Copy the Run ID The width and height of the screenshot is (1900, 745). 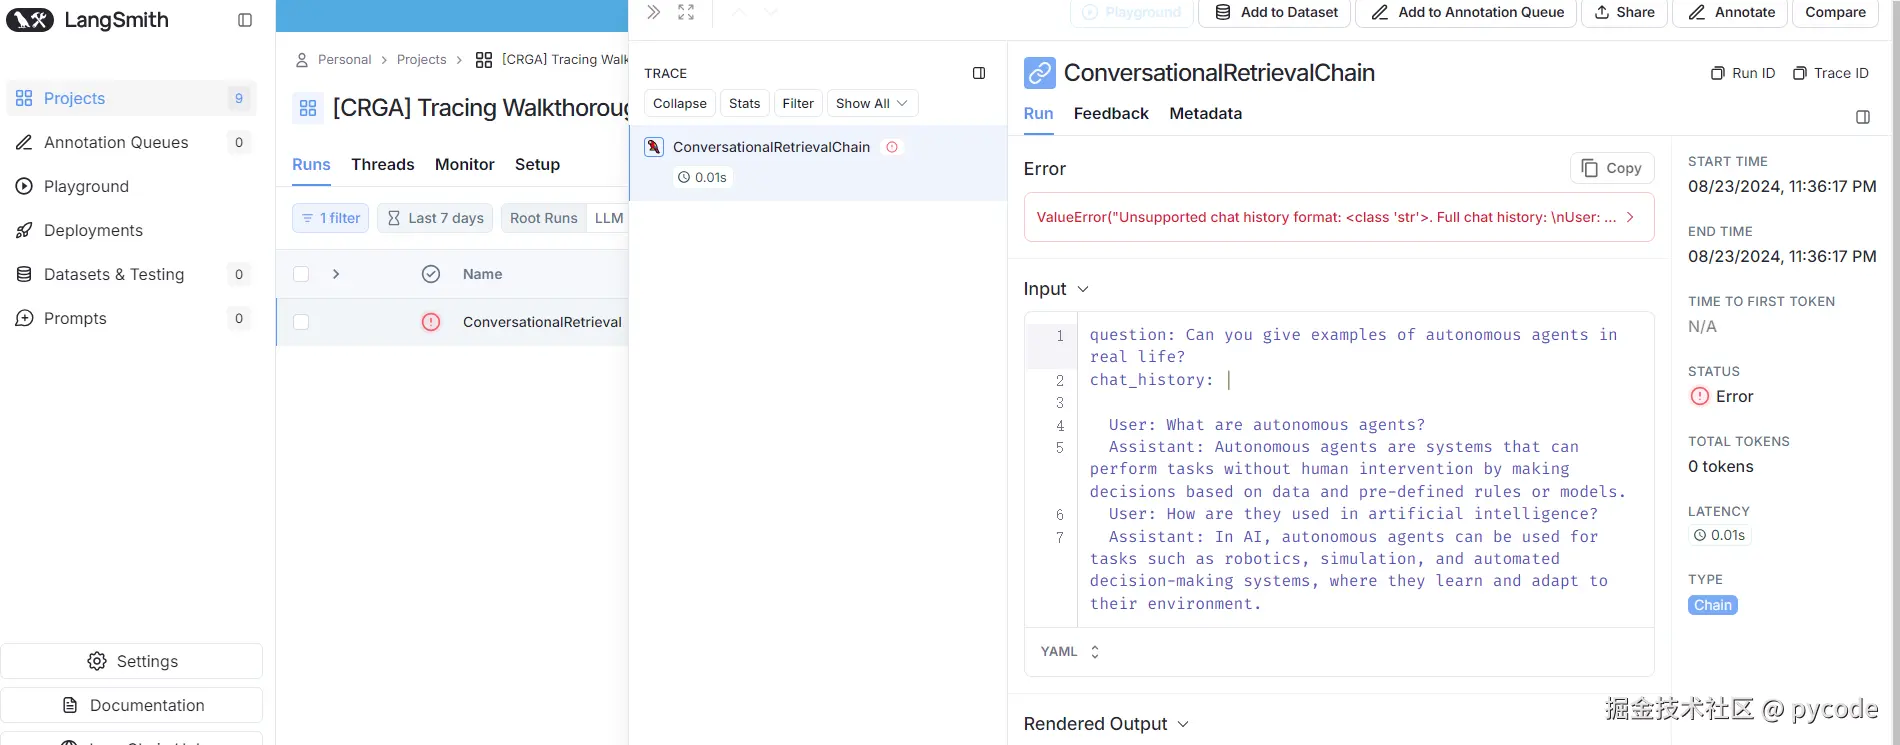[1743, 73]
